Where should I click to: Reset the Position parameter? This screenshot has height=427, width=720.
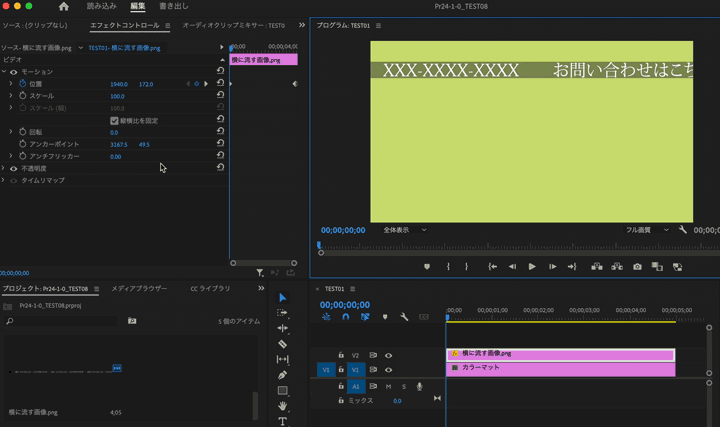(x=220, y=83)
